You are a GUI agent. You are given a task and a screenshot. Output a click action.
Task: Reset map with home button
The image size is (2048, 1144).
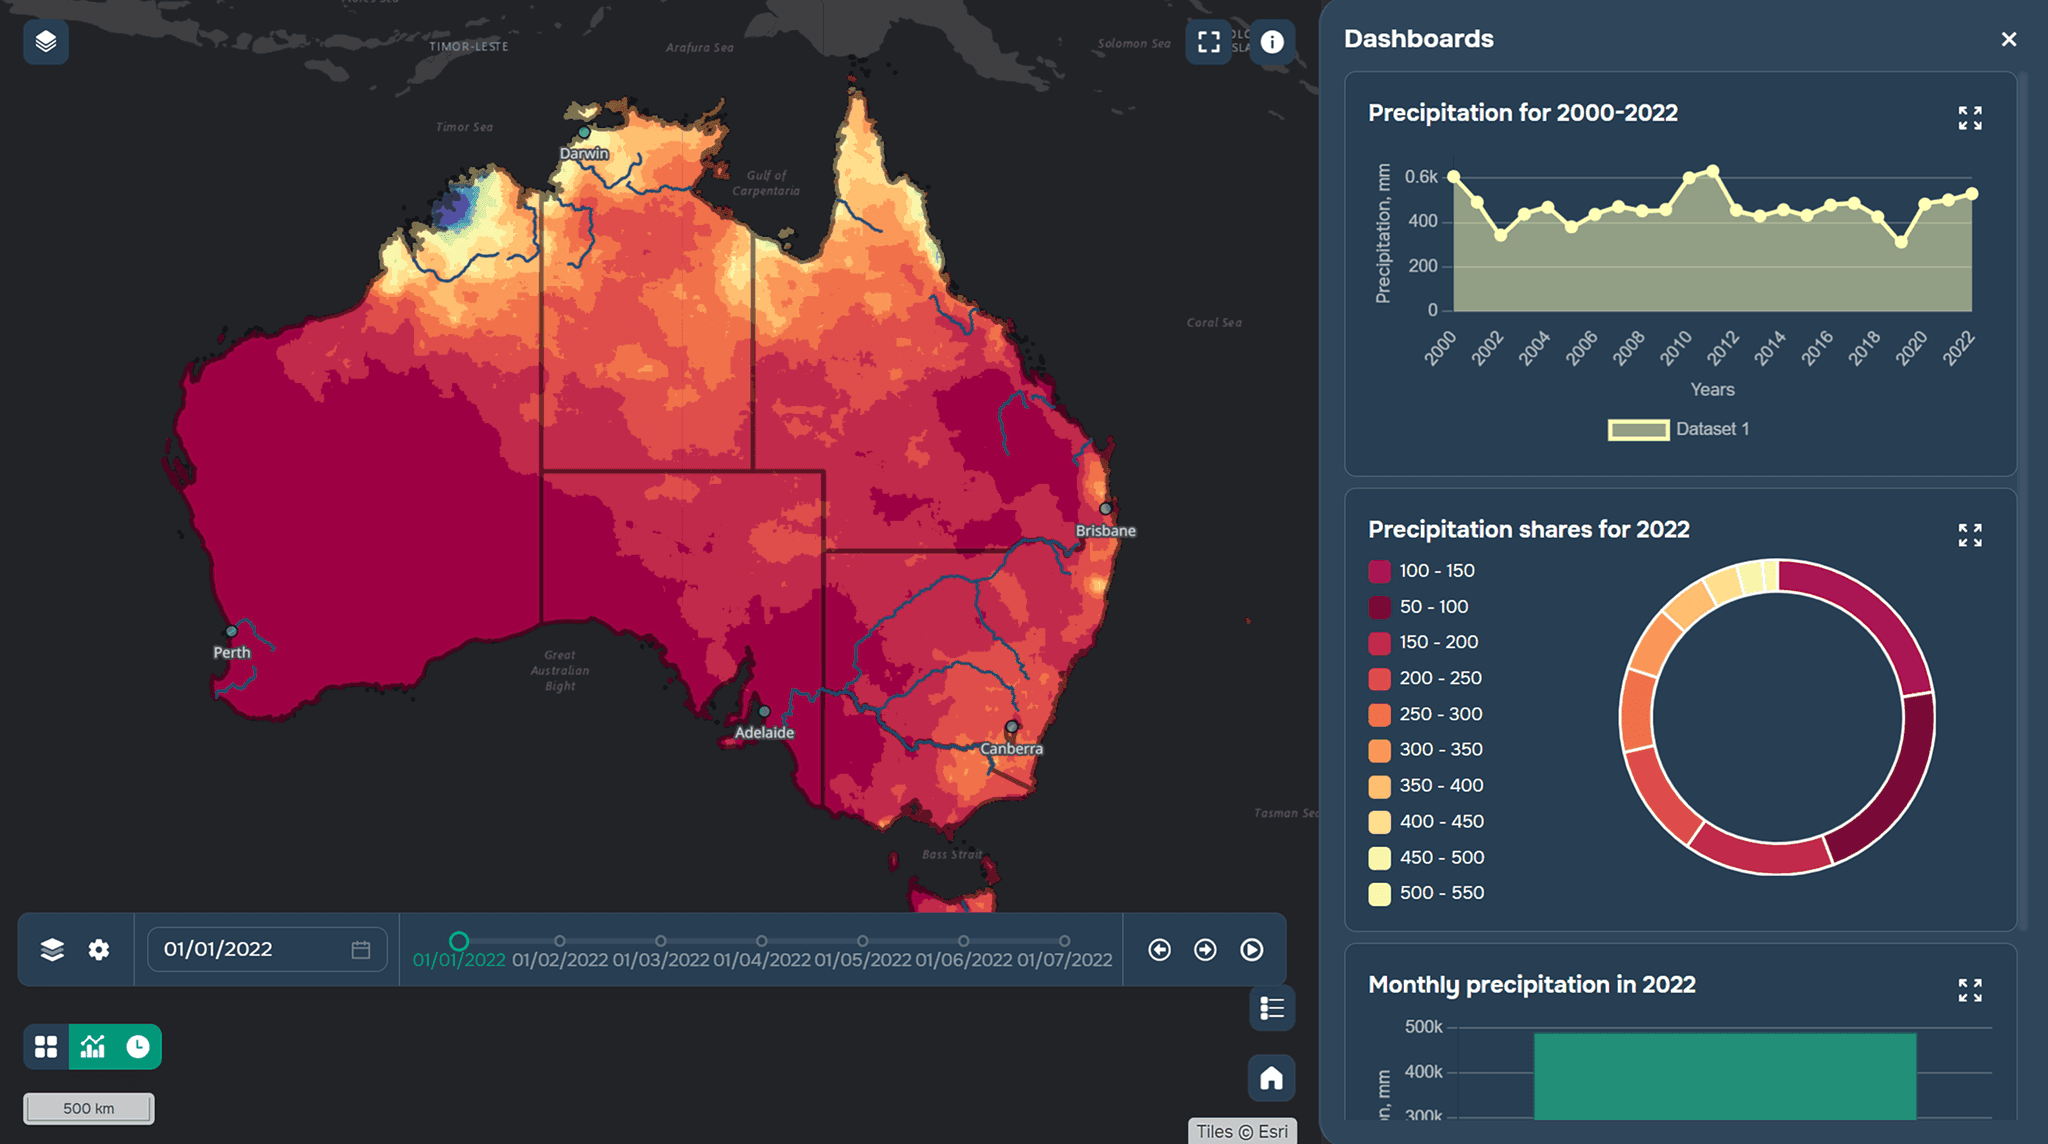[x=1272, y=1079]
